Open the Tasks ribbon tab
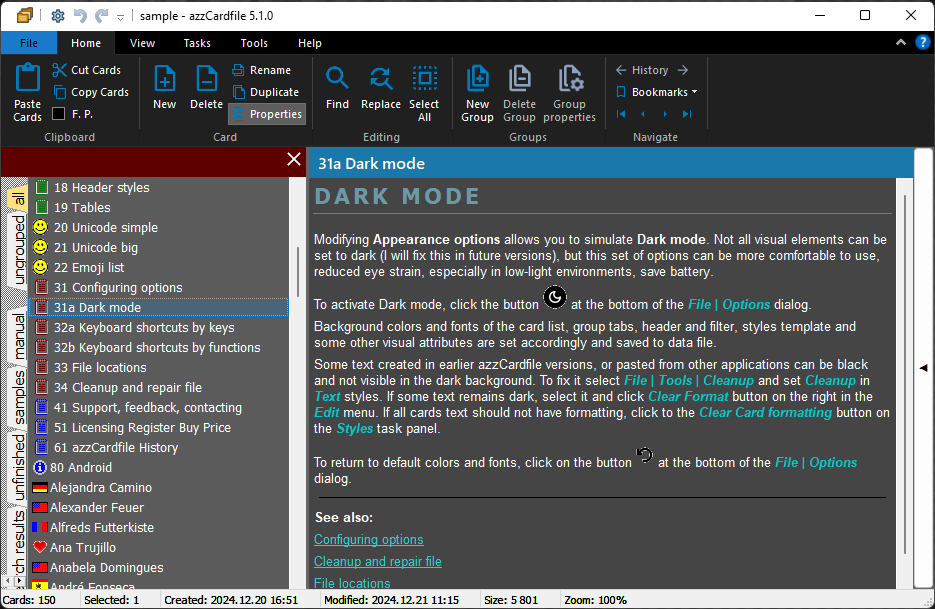 197,43
